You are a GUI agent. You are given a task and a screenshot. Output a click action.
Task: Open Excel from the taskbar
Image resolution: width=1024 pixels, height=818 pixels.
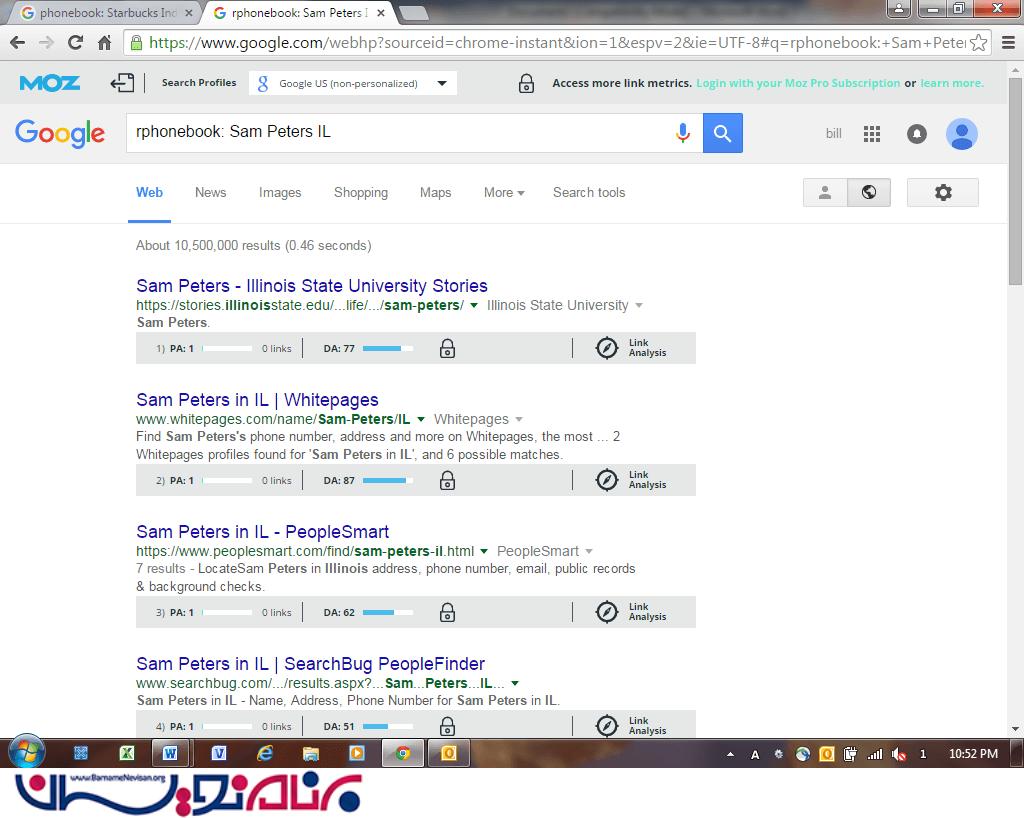point(127,753)
